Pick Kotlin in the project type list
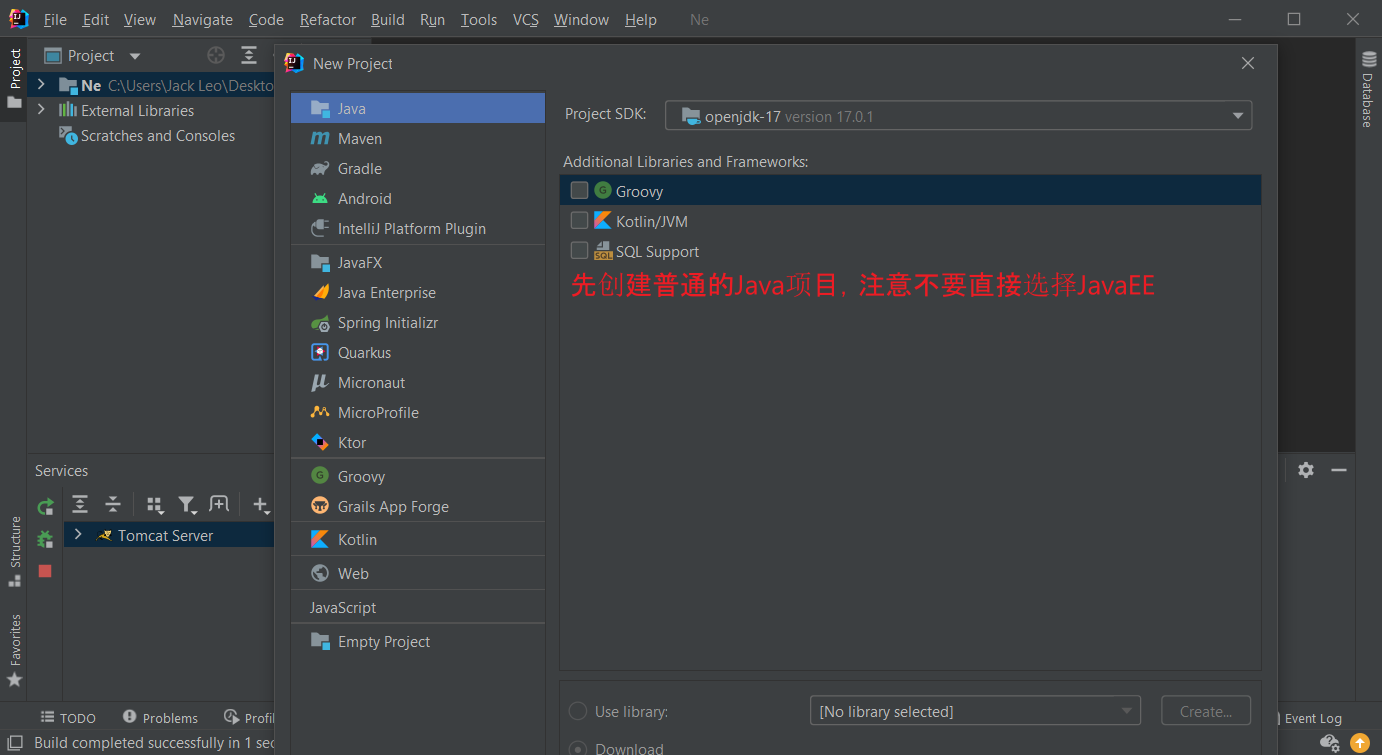 [x=418, y=539]
